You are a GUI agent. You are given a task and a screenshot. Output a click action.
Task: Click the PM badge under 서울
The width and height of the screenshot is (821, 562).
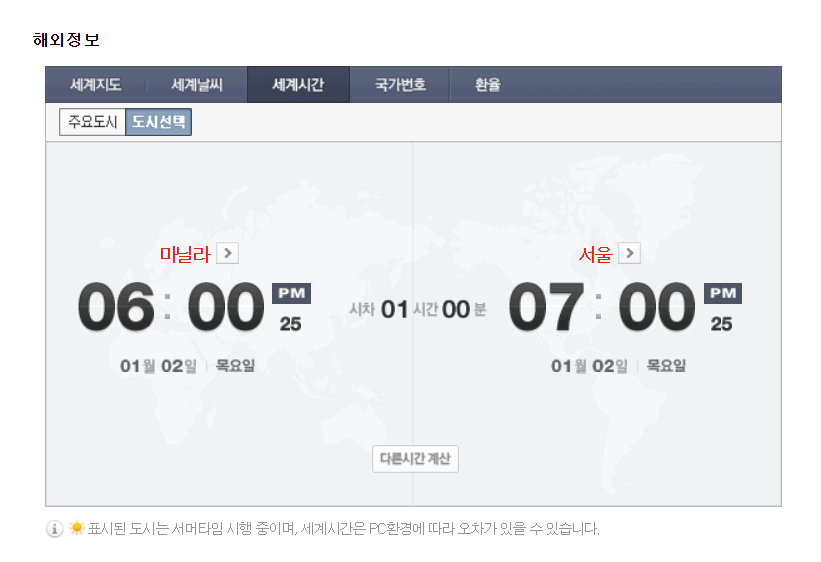pos(723,293)
